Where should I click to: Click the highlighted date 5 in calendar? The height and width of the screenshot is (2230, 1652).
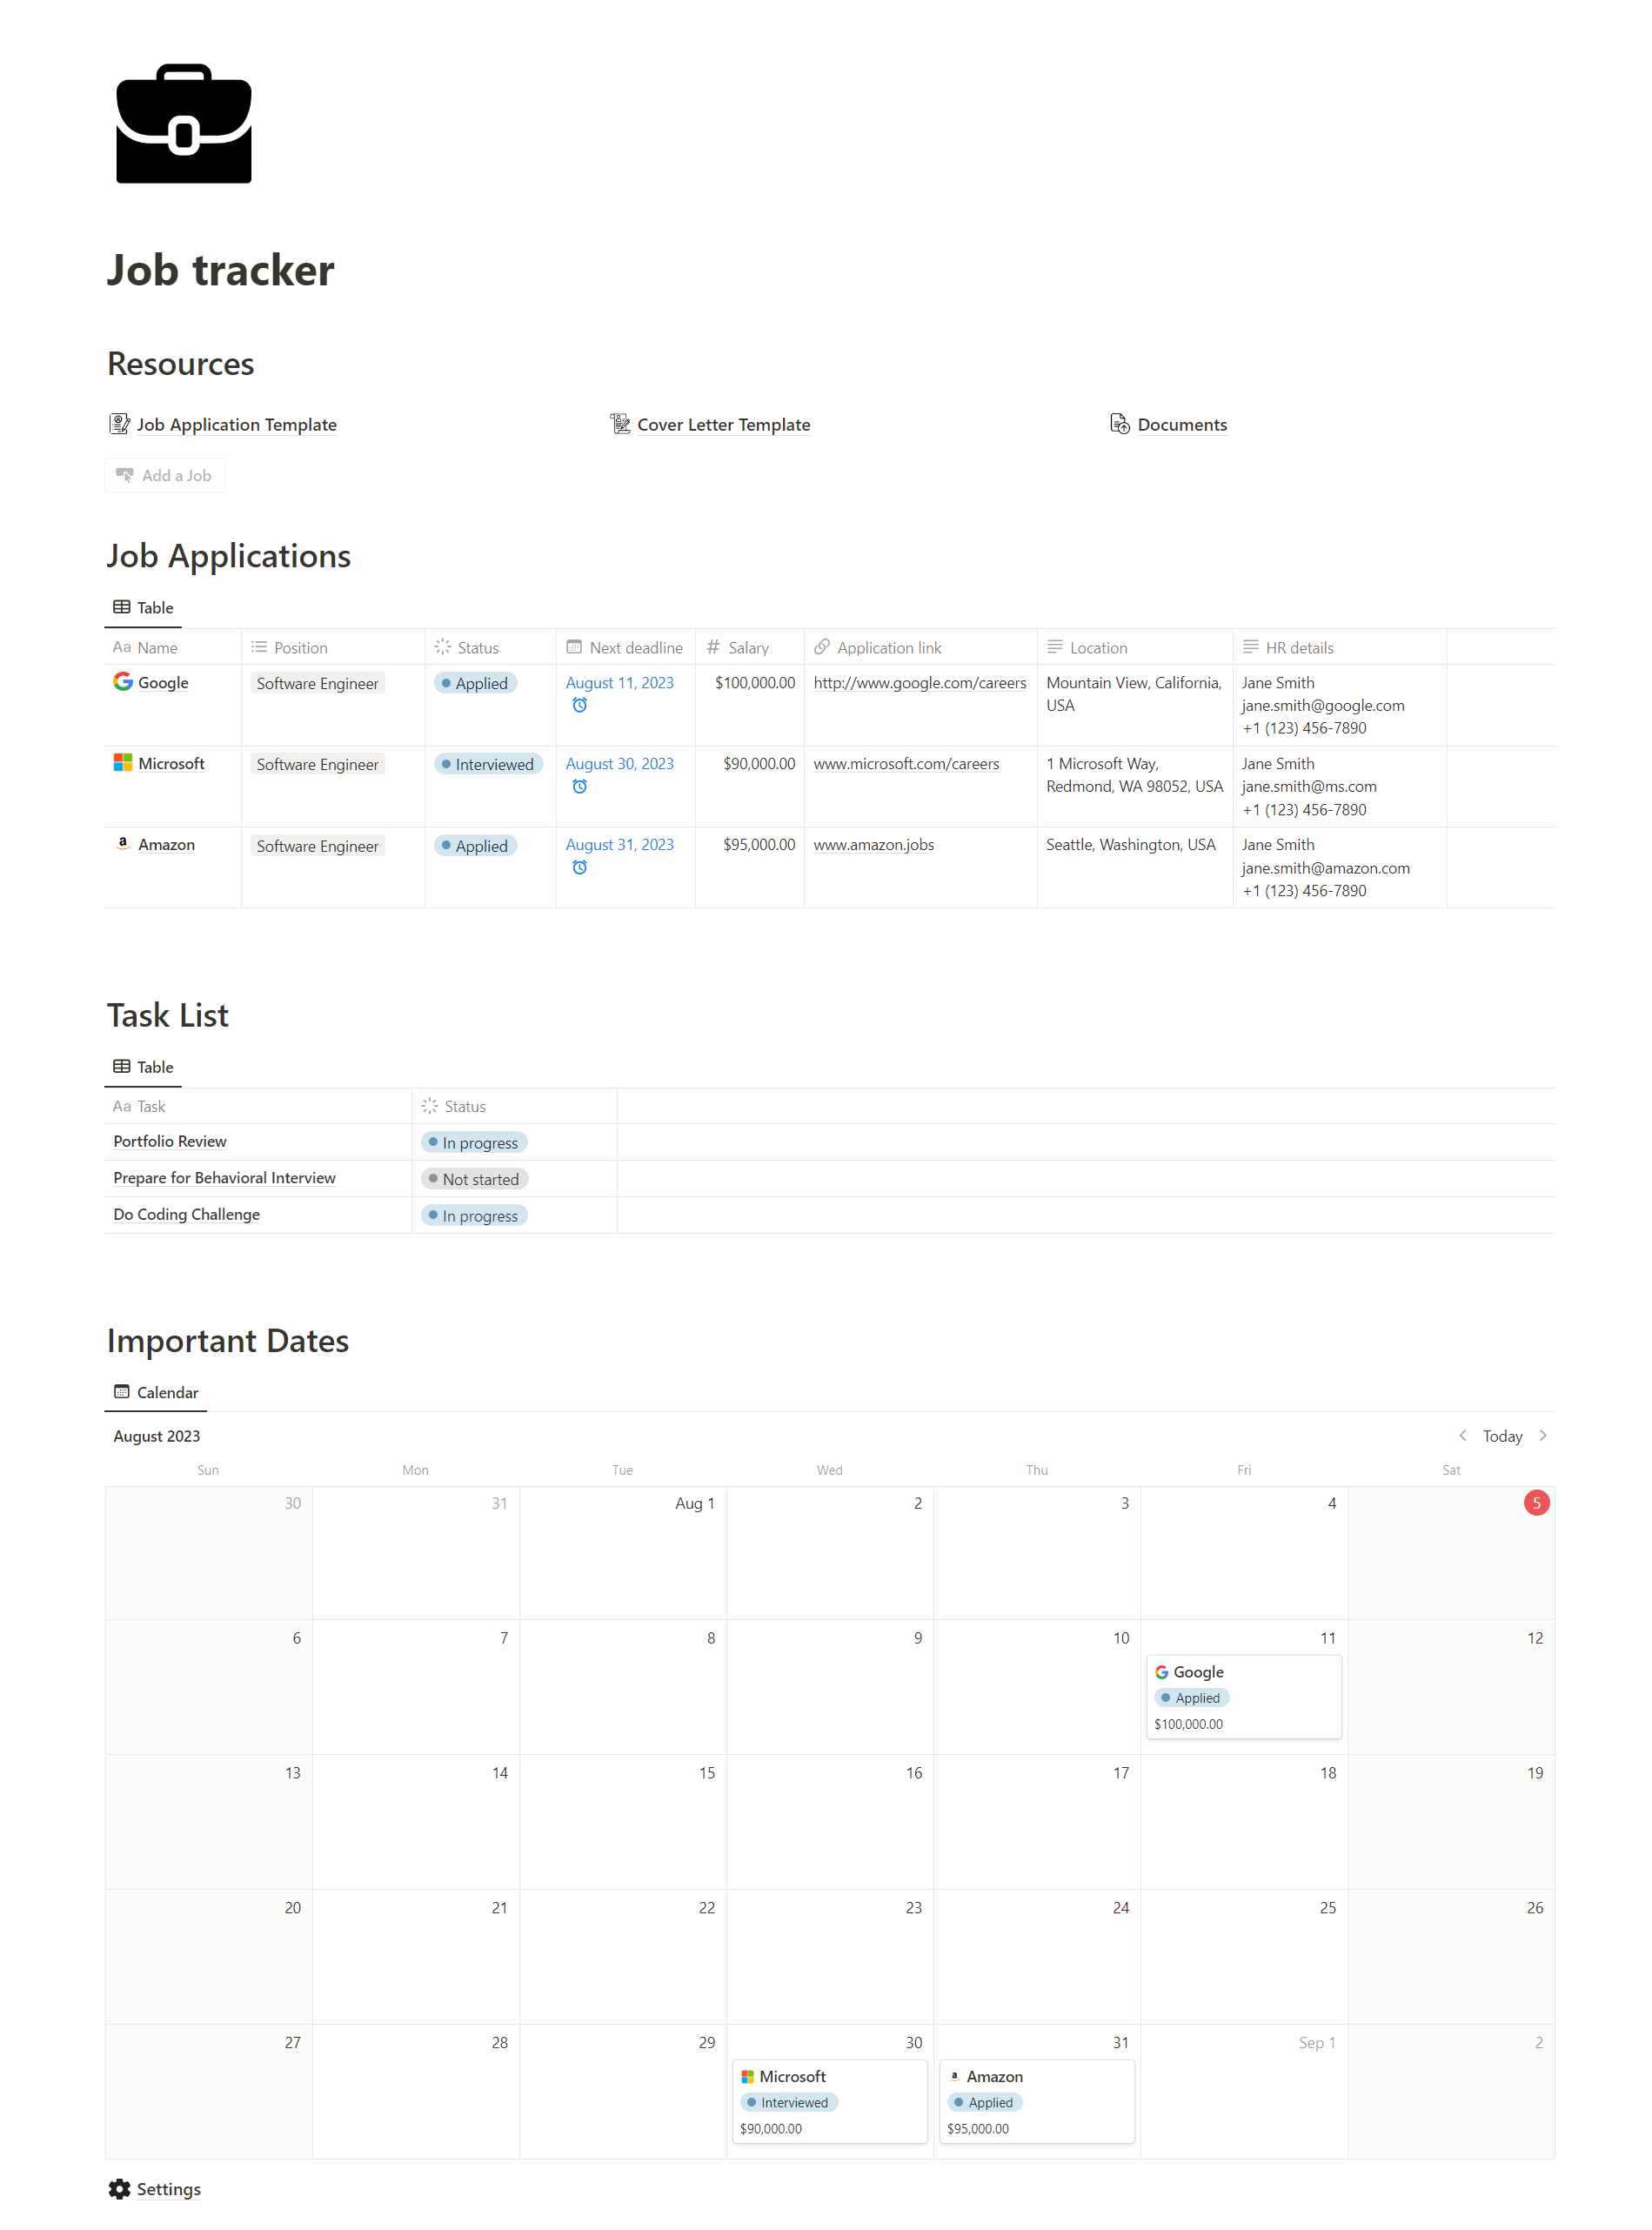point(1536,1502)
